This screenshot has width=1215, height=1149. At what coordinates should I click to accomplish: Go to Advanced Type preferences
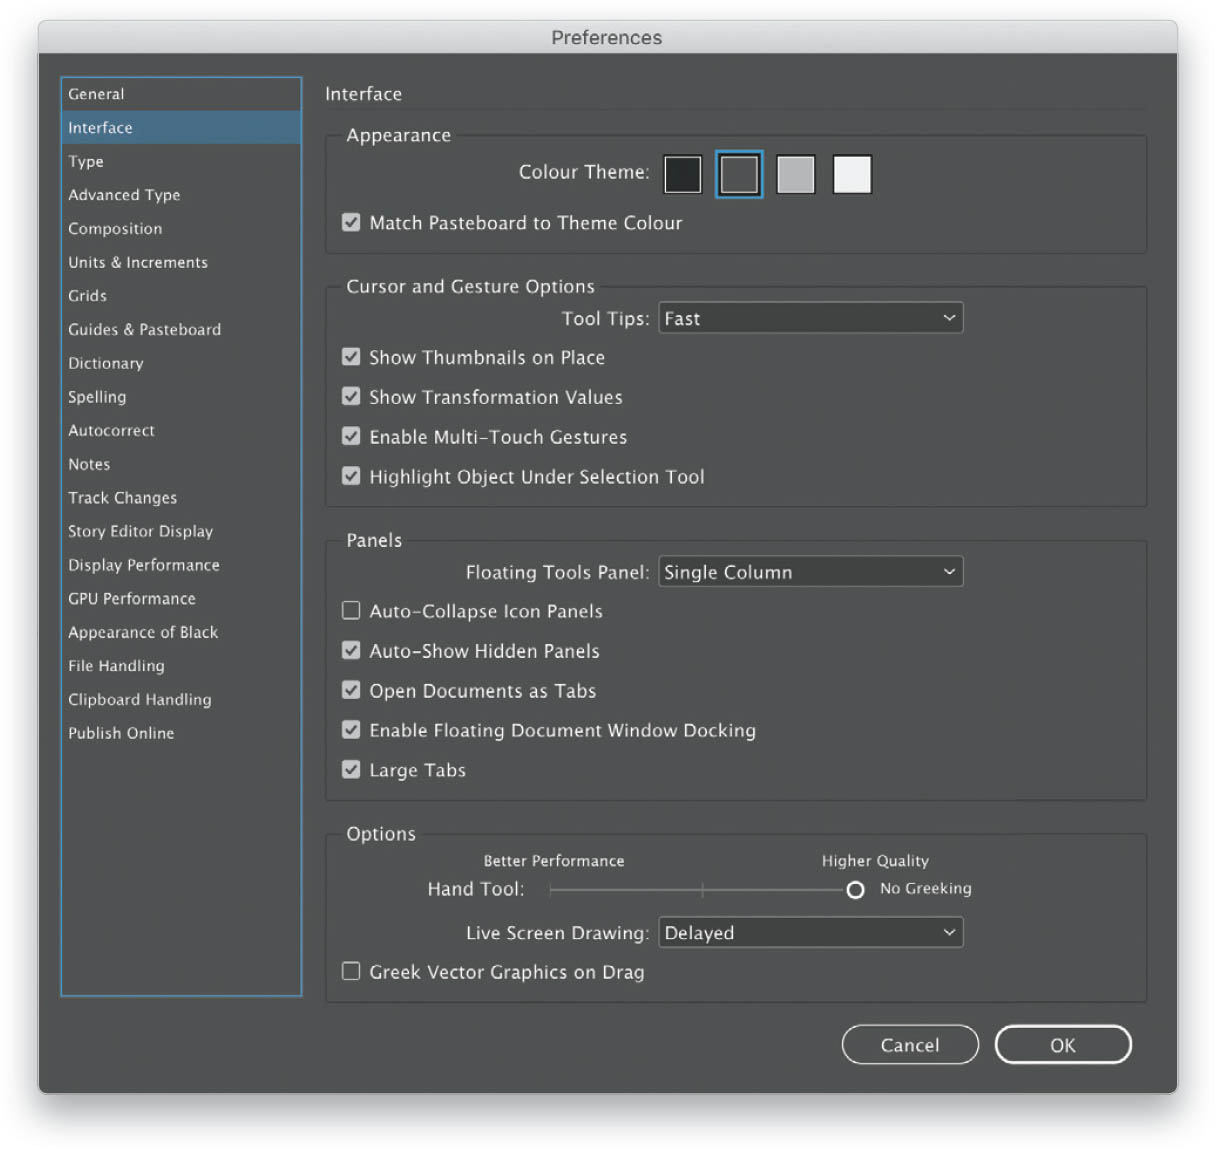click(181, 195)
